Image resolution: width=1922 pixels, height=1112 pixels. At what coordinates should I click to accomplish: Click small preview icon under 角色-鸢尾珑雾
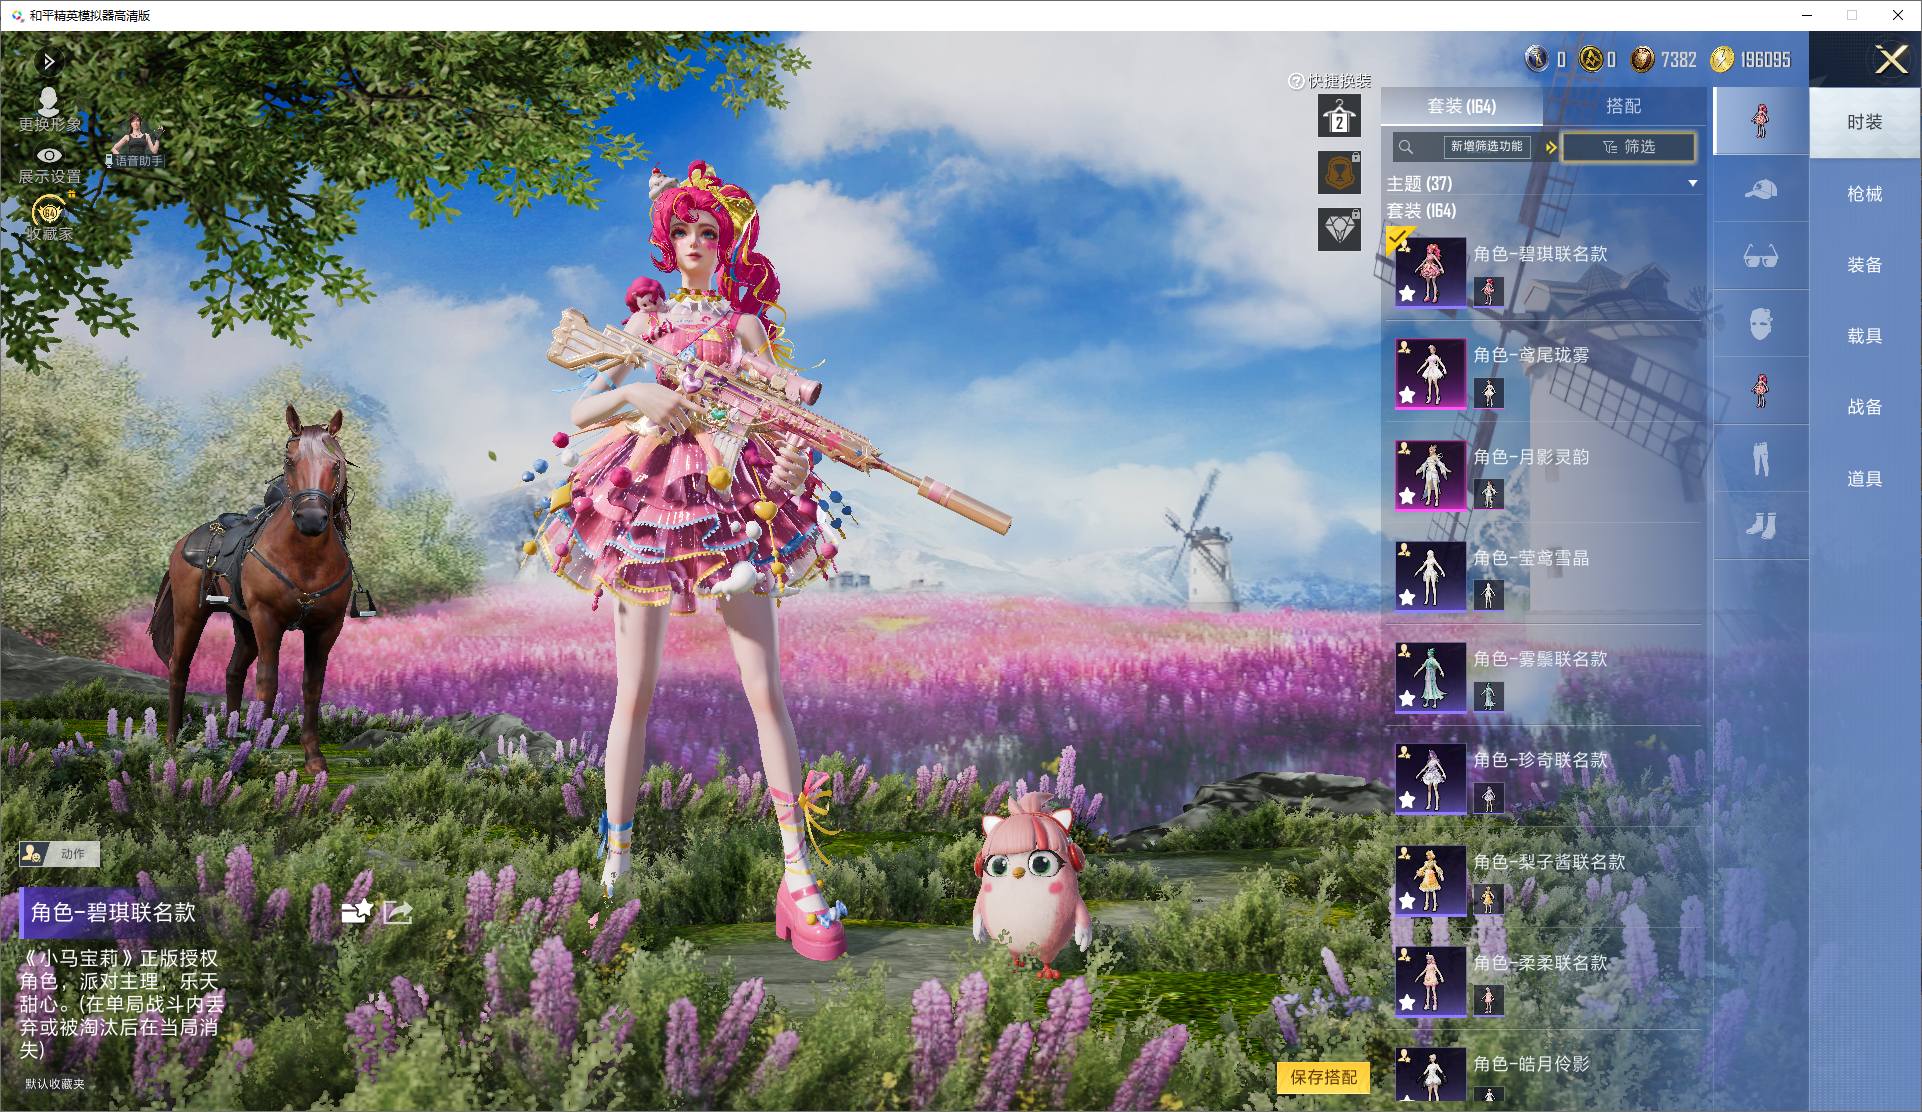[x=1489, y=392]
